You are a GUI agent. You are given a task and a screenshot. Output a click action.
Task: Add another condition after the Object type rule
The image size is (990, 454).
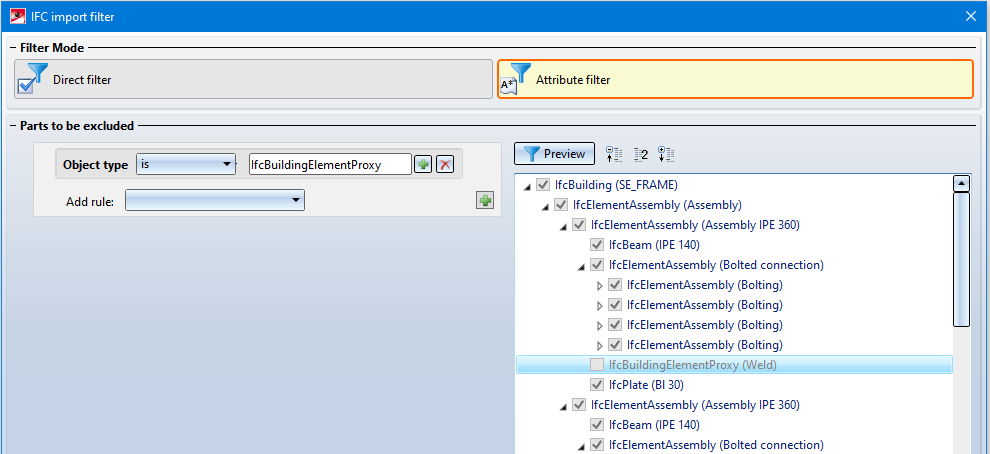coord(422,165)
